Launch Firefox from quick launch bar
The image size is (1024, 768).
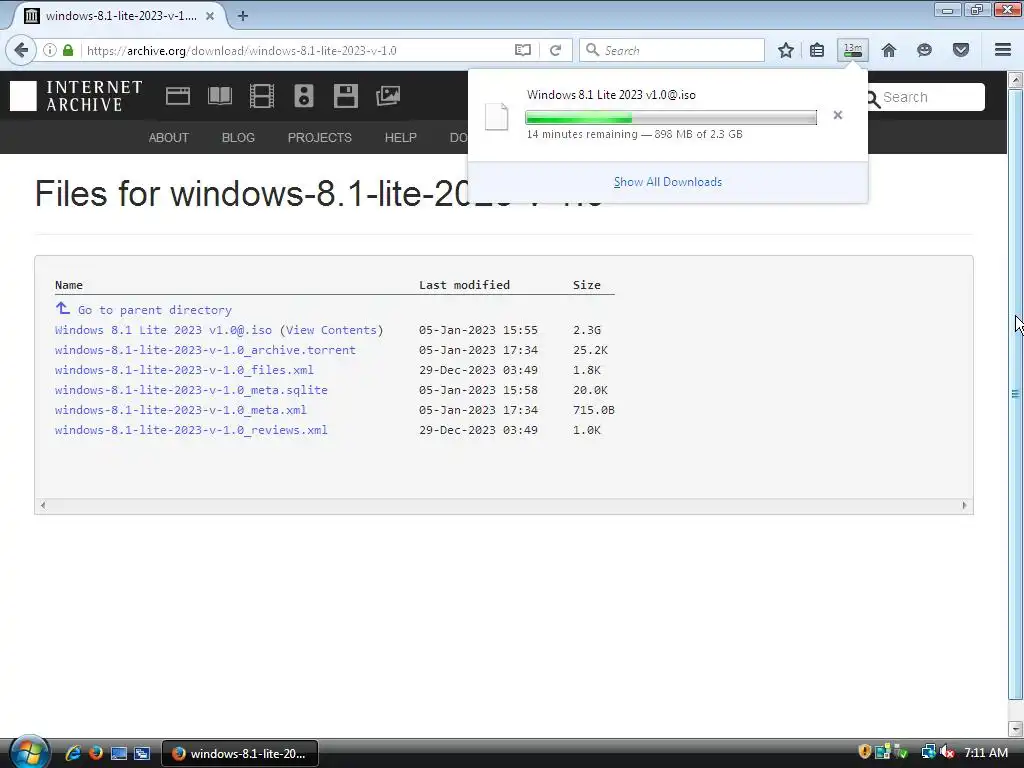[95, 753]
